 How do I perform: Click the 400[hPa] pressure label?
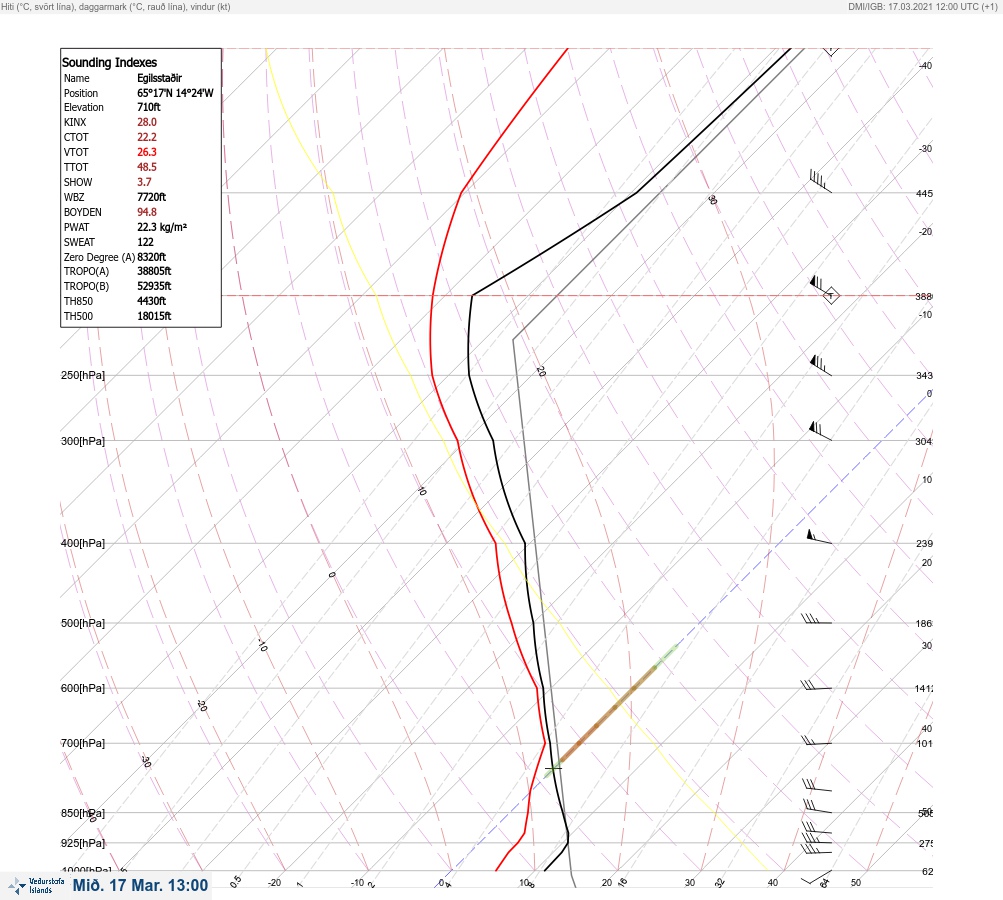83,543
